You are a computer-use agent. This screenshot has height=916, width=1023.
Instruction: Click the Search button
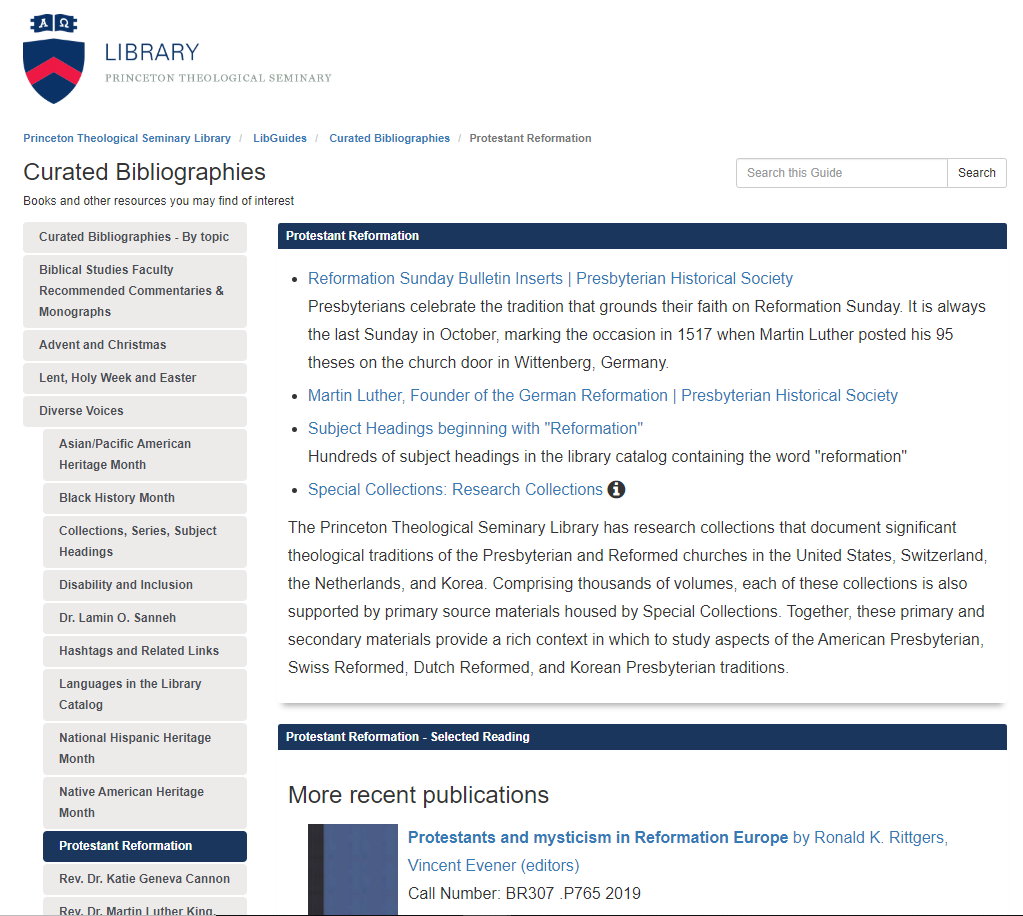[x=977, y=173]
